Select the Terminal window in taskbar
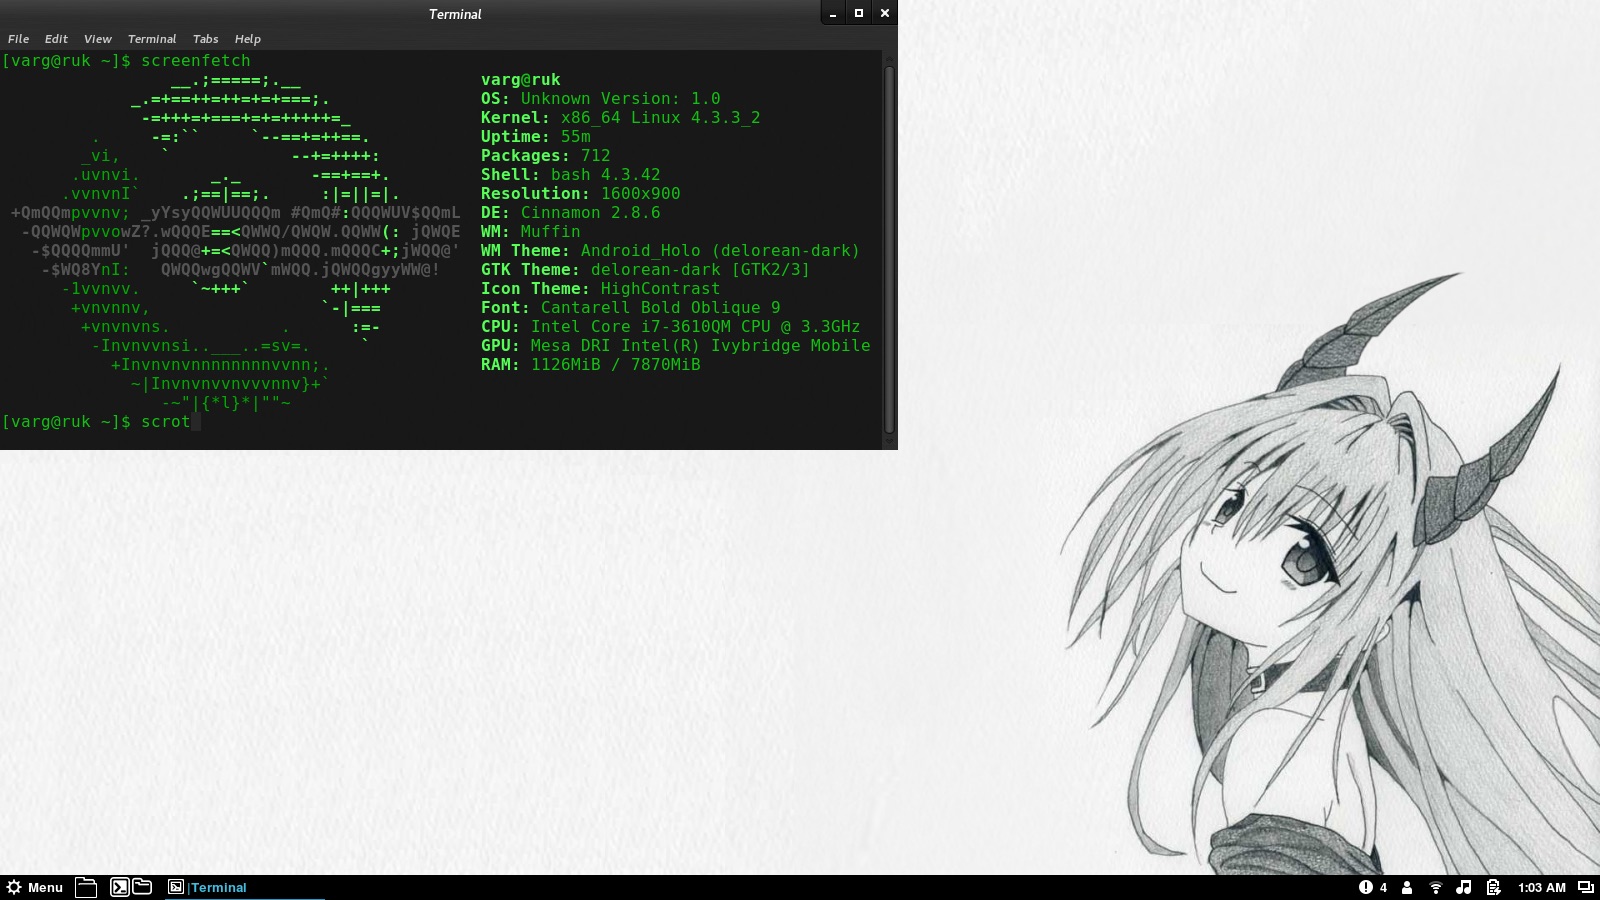1600x900 pixels. point(208,887)
